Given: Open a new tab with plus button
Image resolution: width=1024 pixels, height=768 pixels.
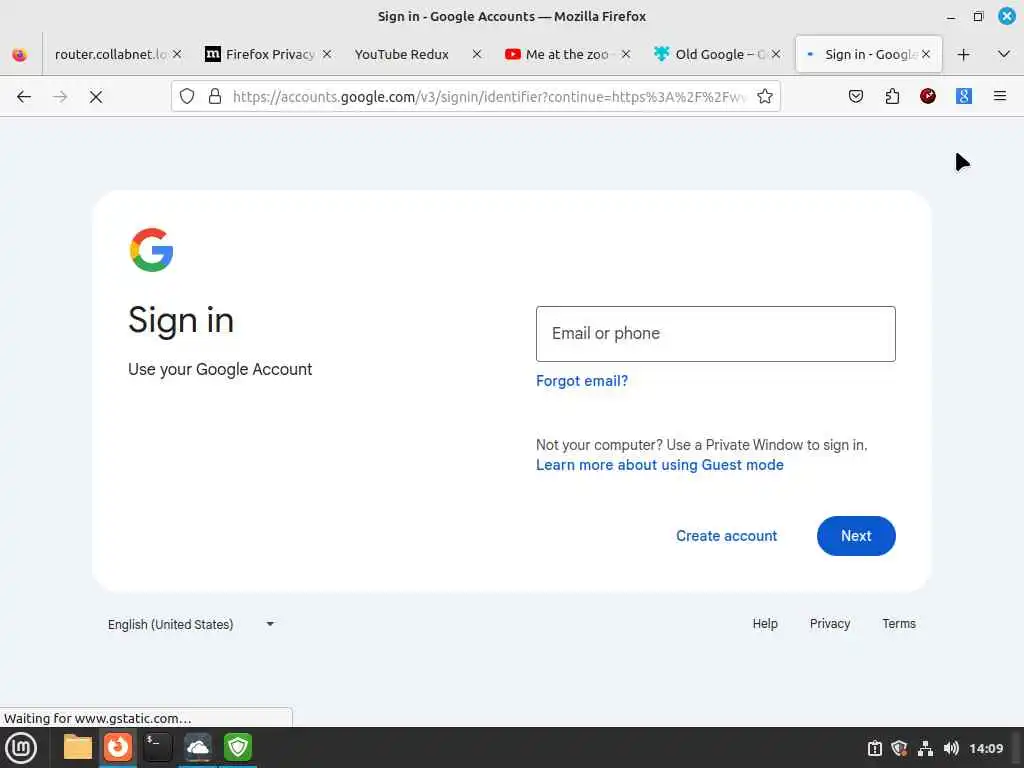Looking at the screenshot, I should 963,55.
